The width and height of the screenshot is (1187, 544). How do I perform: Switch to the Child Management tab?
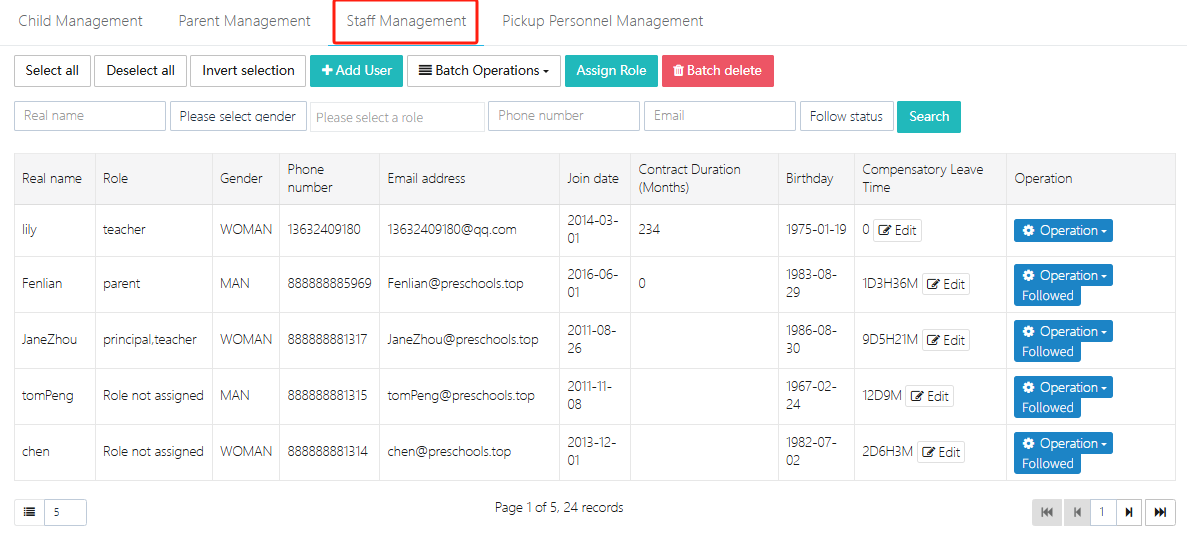point(80,21)
